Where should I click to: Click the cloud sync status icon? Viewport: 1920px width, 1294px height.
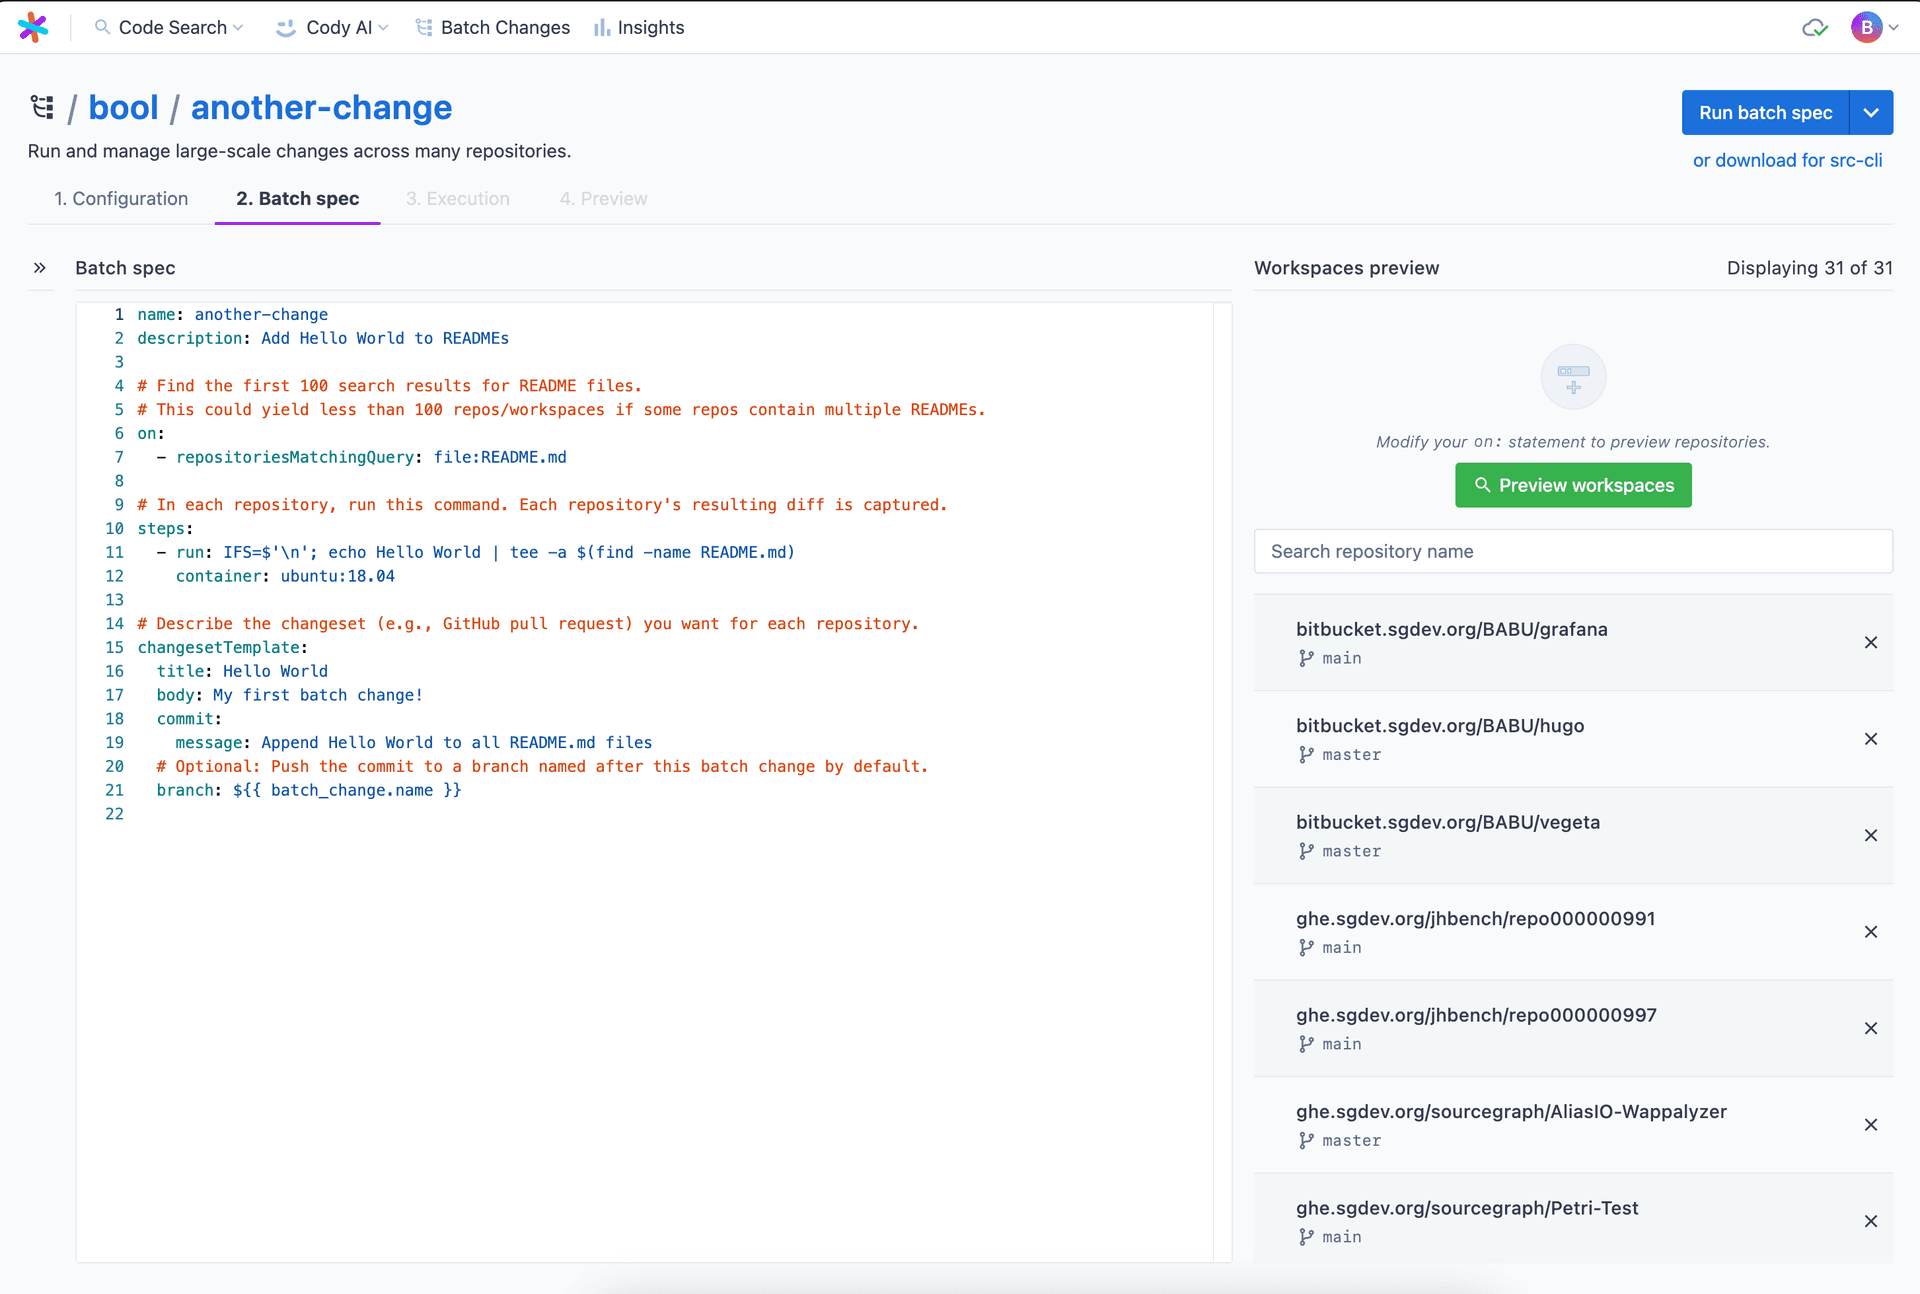[x=1815, y=28]
